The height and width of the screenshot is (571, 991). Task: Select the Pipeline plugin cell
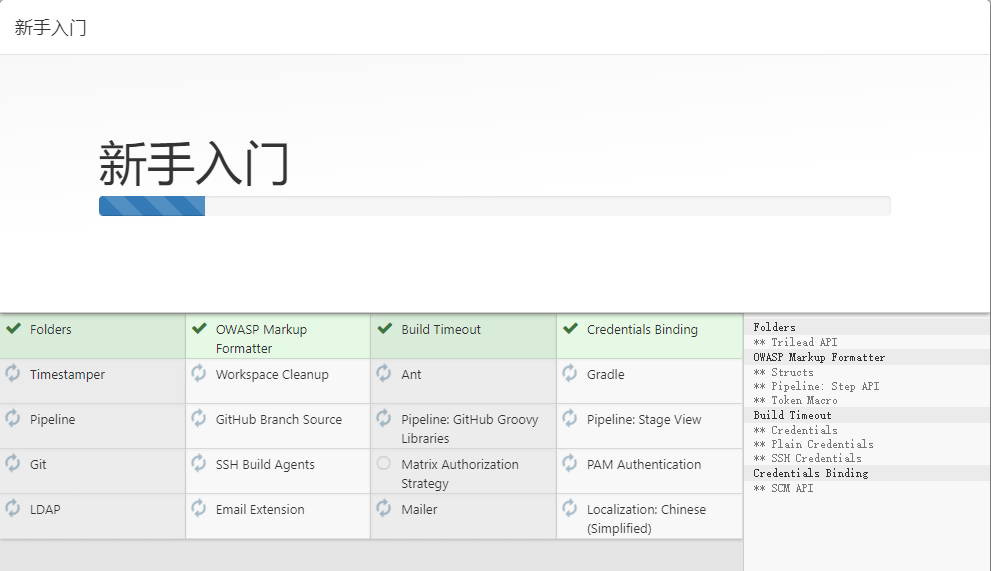52,420
